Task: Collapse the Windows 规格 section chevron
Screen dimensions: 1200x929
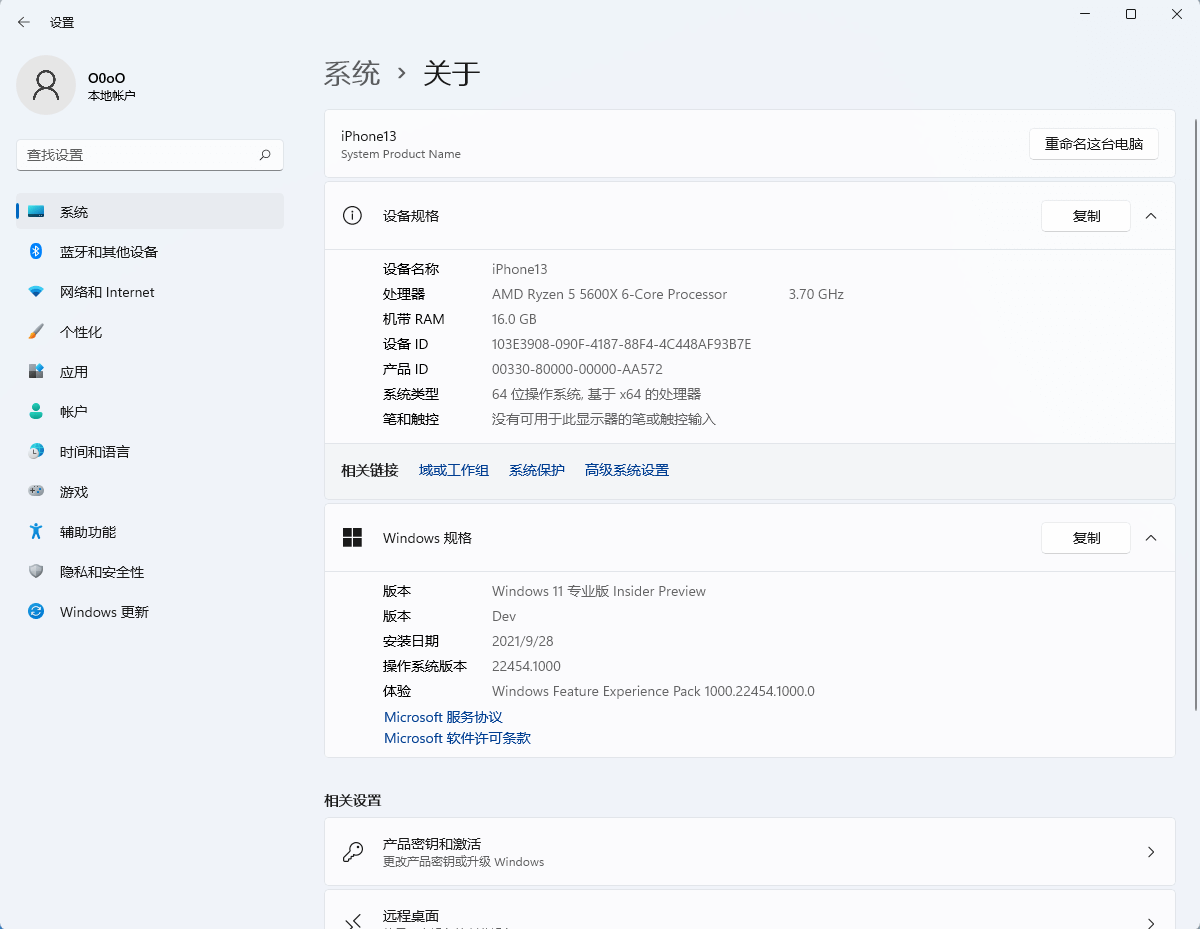Action: pos(1150,537)
